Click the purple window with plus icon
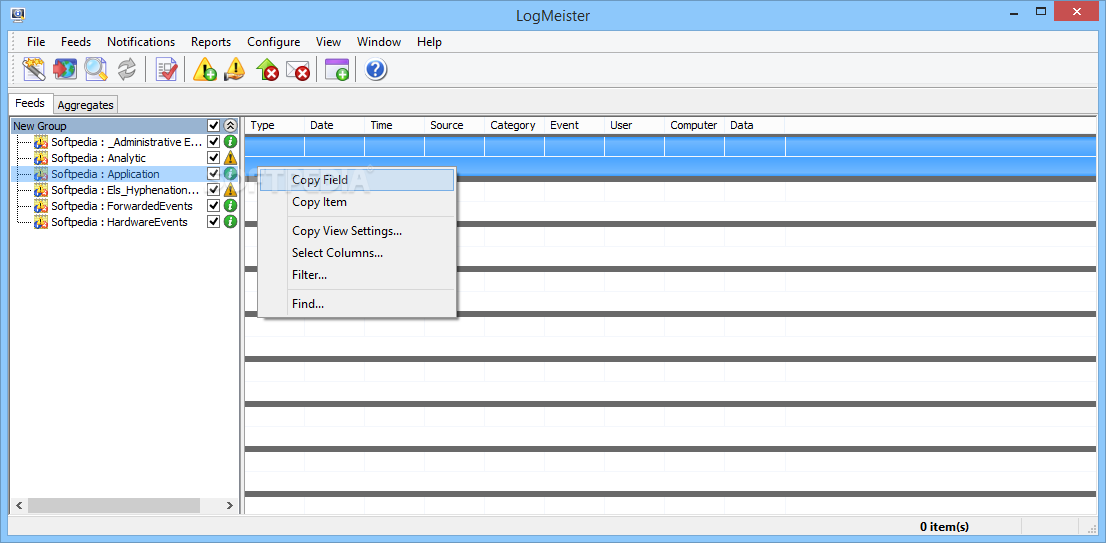Viewport: 1106px width, 543px height. [x=336, y=69]
